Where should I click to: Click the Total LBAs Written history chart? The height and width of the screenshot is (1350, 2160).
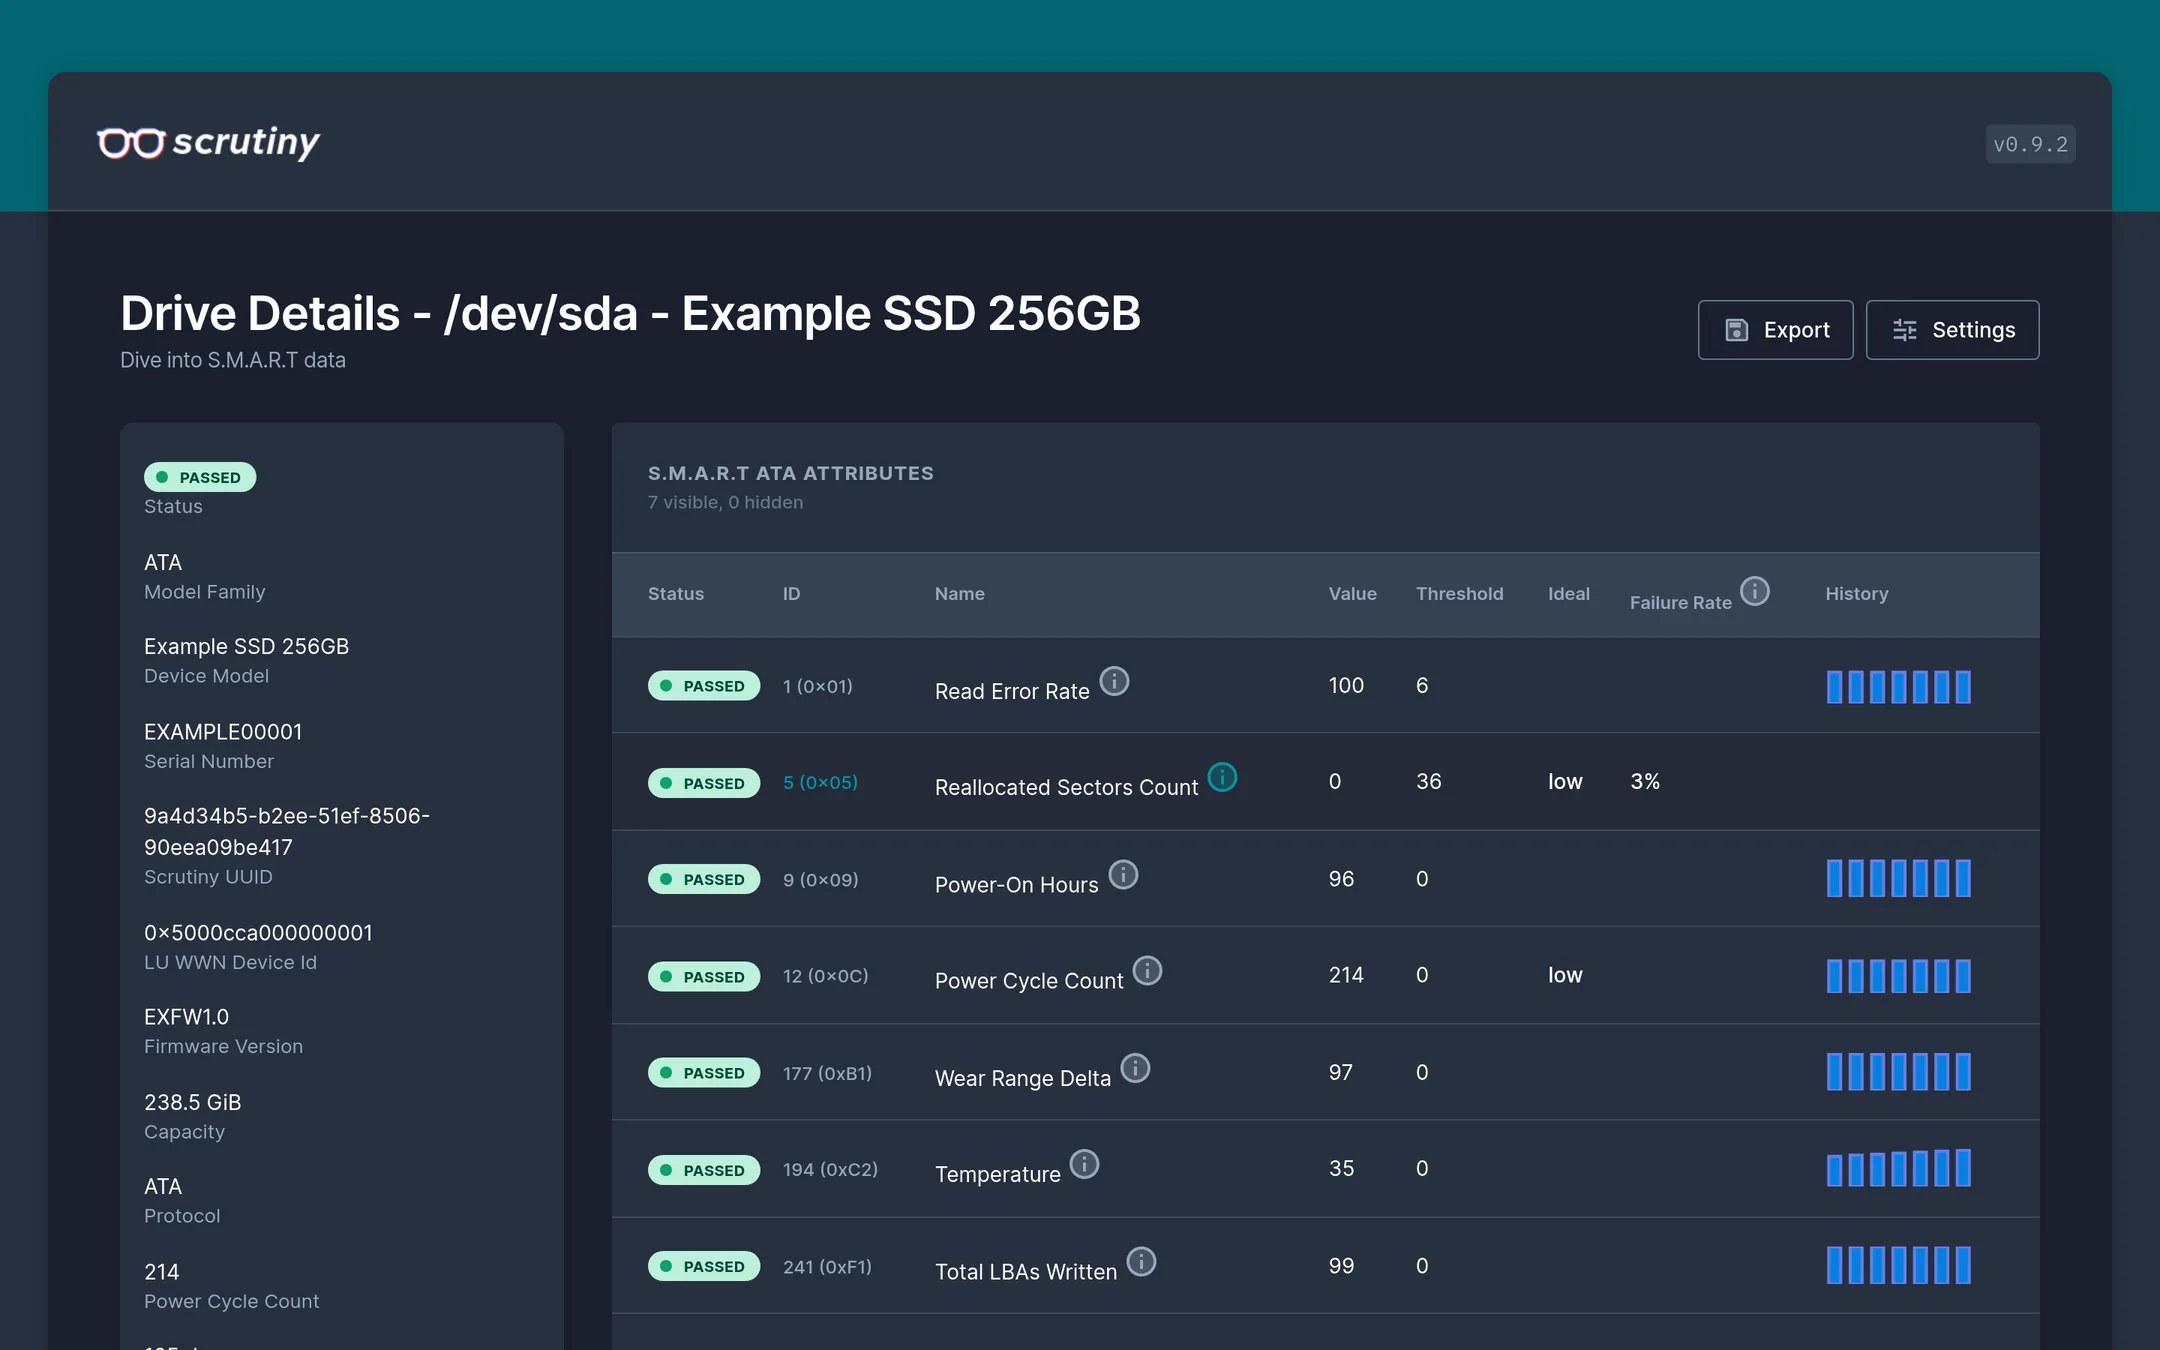1898,1265
